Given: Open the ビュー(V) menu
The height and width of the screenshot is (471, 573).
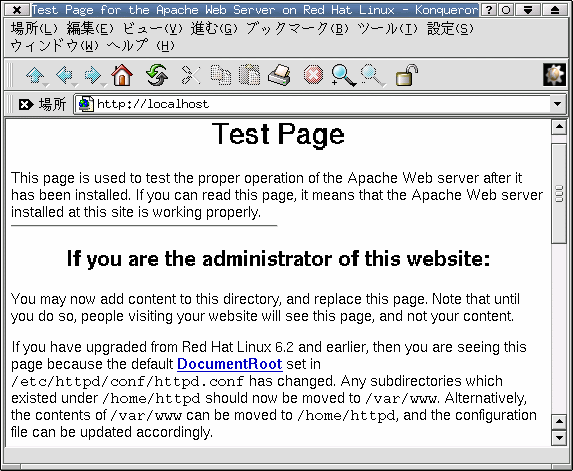Looking at the screenshot, I should [x=152, y=29].
